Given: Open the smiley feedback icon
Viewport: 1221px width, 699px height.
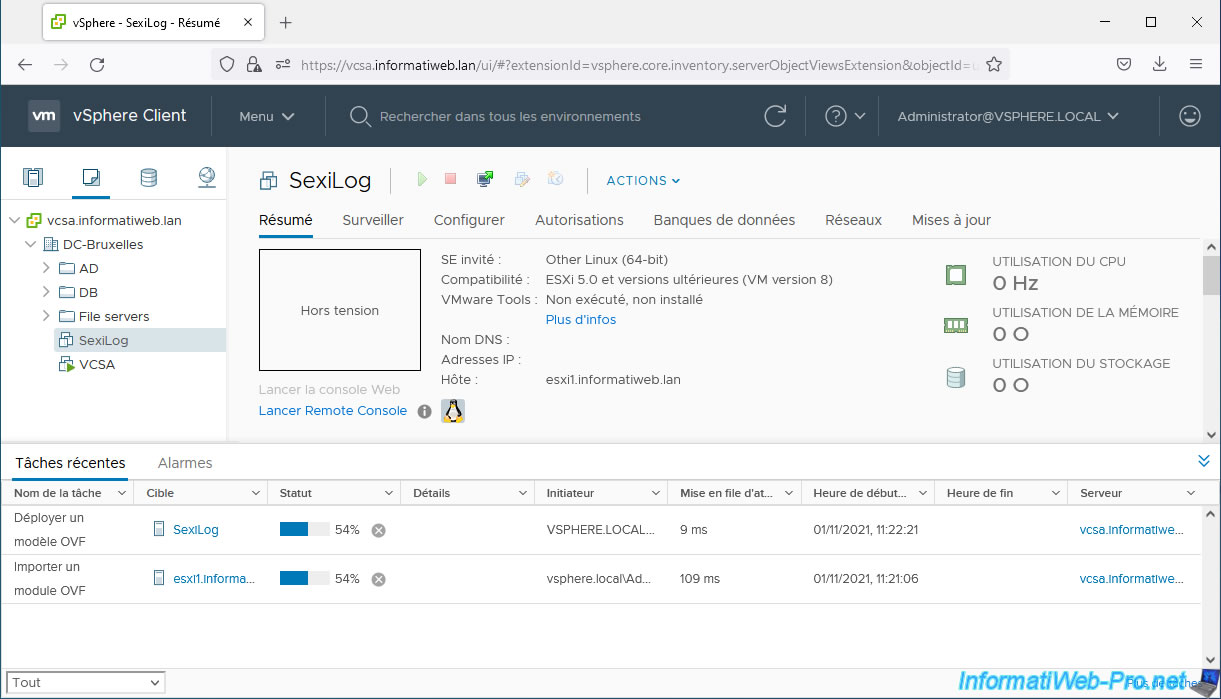Looking at the screenshot, I should click(x=1189, y=116).
